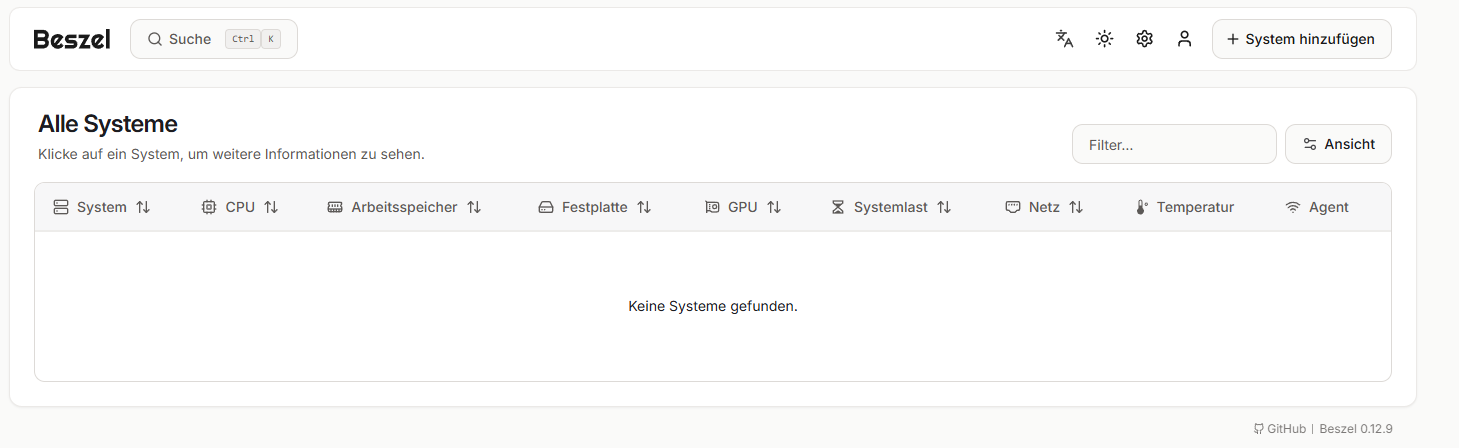Click the Temperatur column thermometer icon
The image size is (1459, 448).
coord(1142,207)
